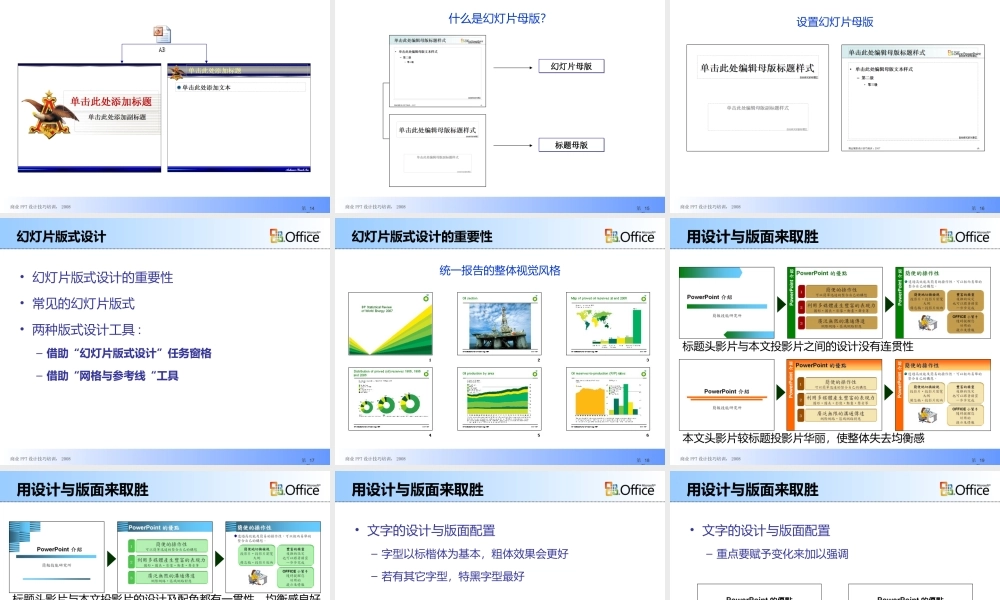Select the blue PowerPoint 的優點 miniature
This screenshot has height=600, width=1000.
coord(165,557)
